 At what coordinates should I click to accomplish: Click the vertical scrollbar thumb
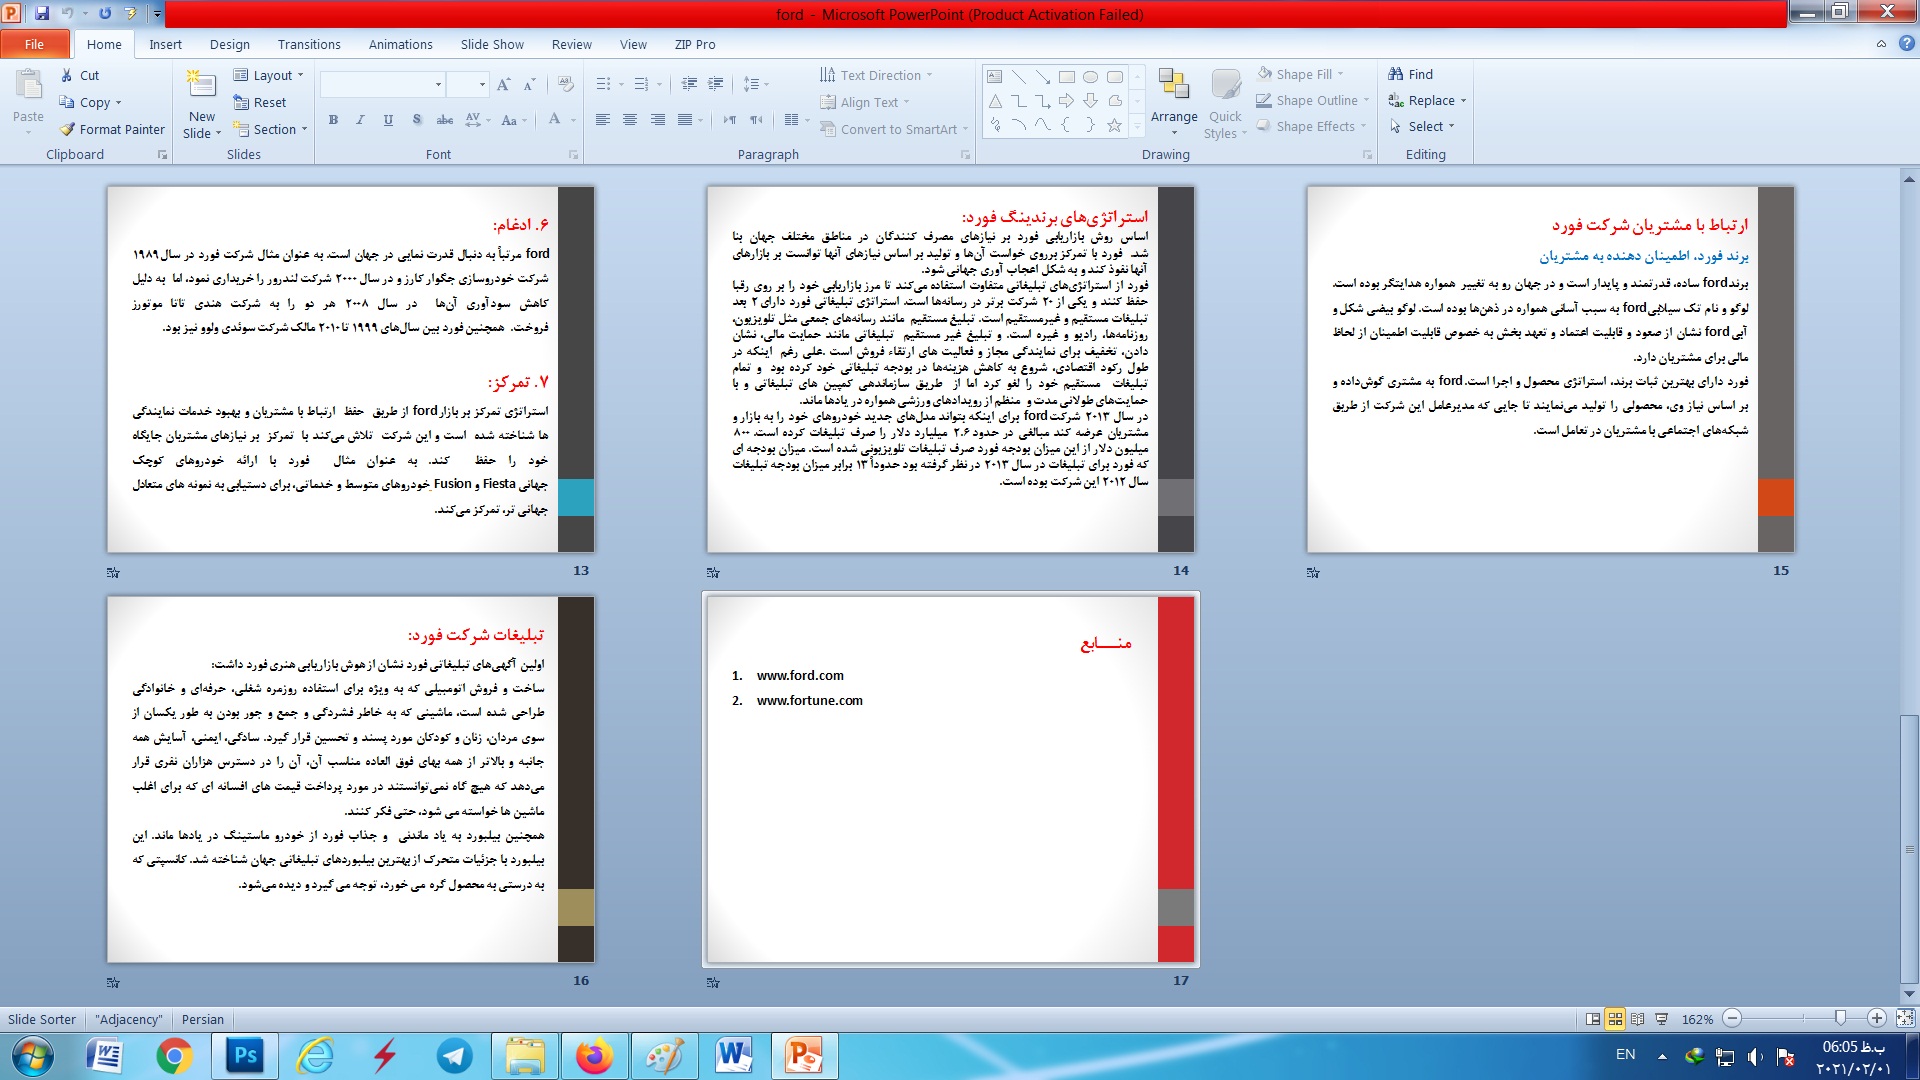(1910, 848)
